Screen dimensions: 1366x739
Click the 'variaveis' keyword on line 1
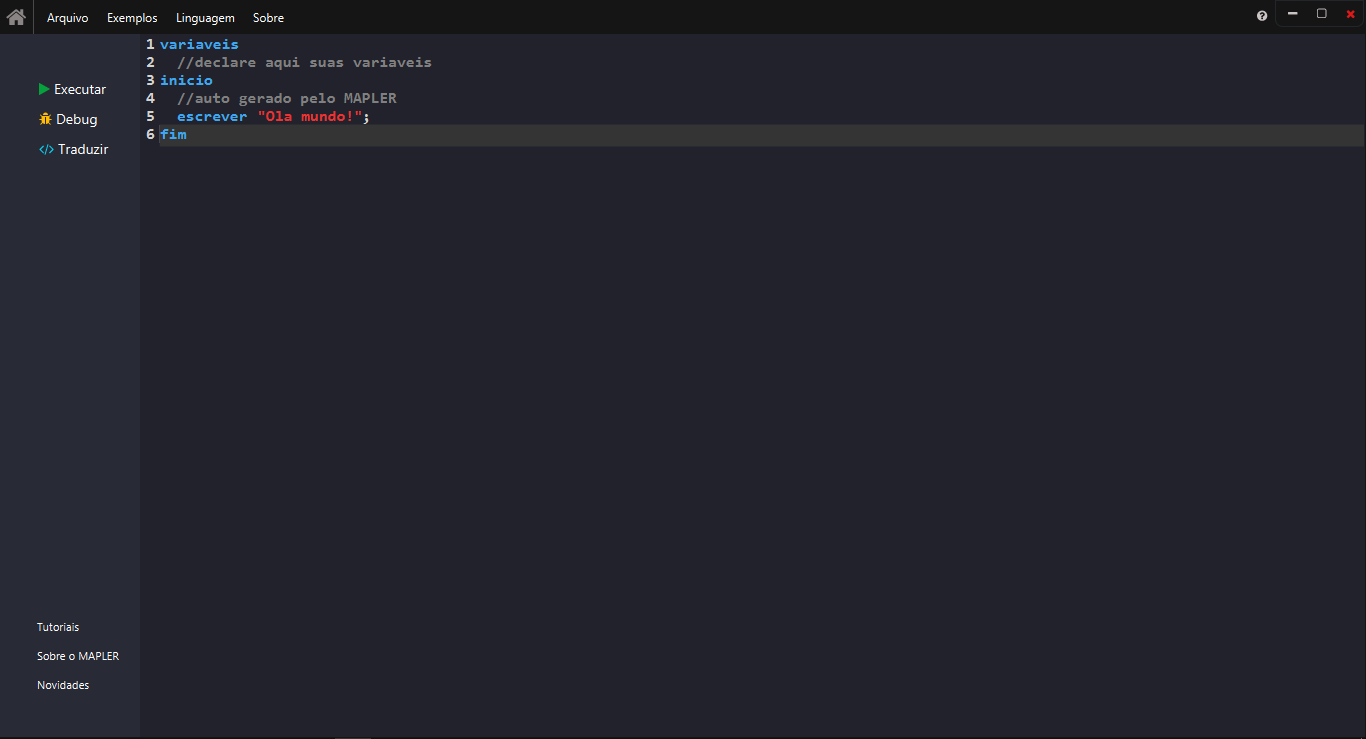(199, 44)
